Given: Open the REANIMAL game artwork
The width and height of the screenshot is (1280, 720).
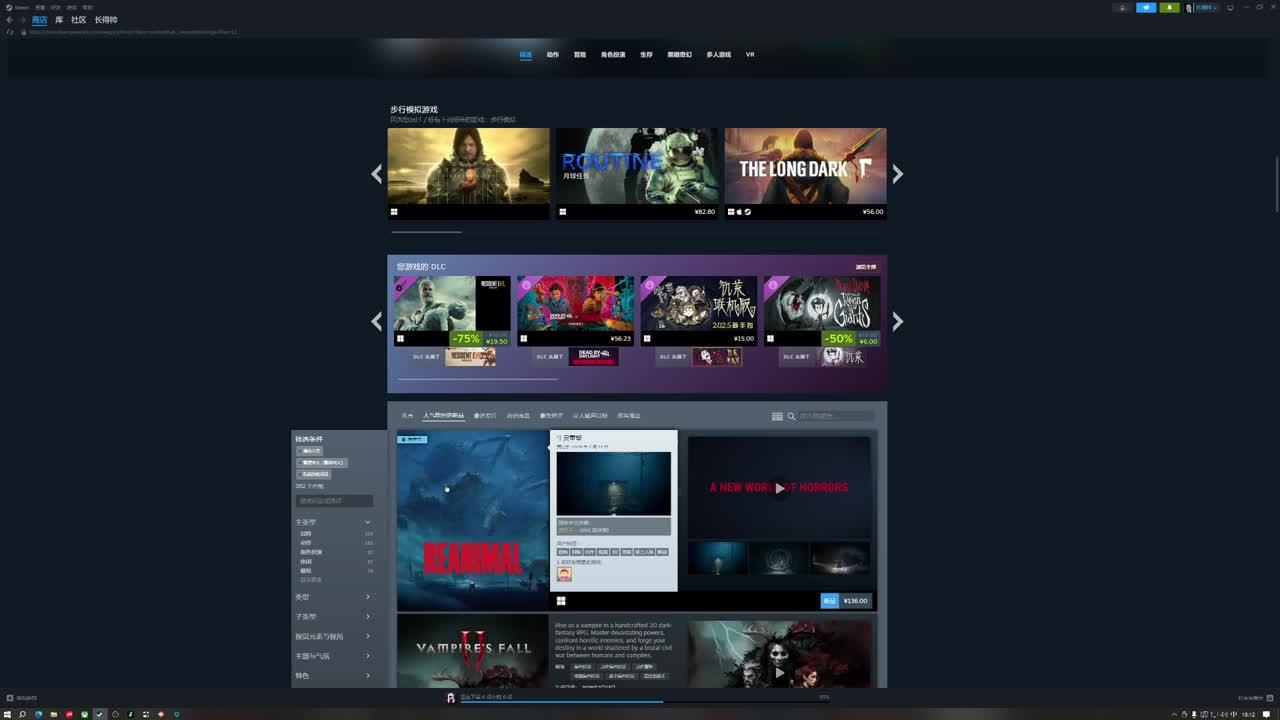Looking at the screenshot, I should tap(473, 520).
